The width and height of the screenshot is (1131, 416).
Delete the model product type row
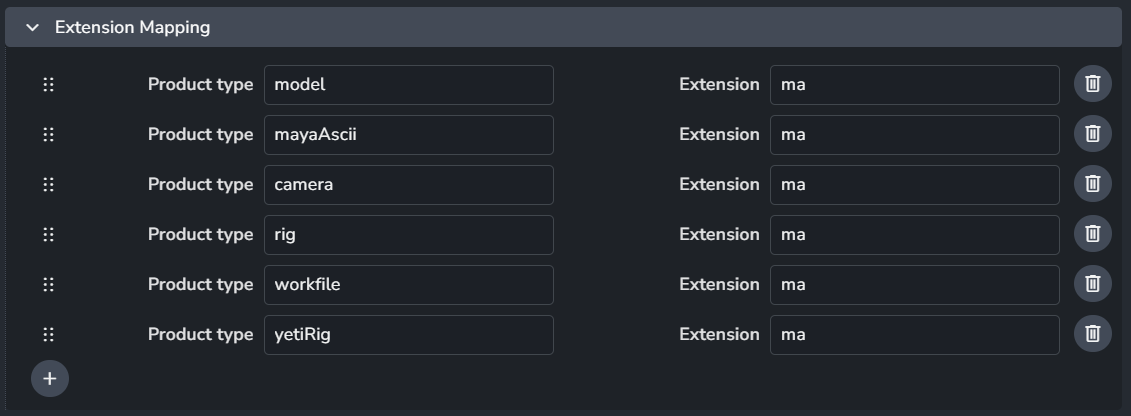1093,85
